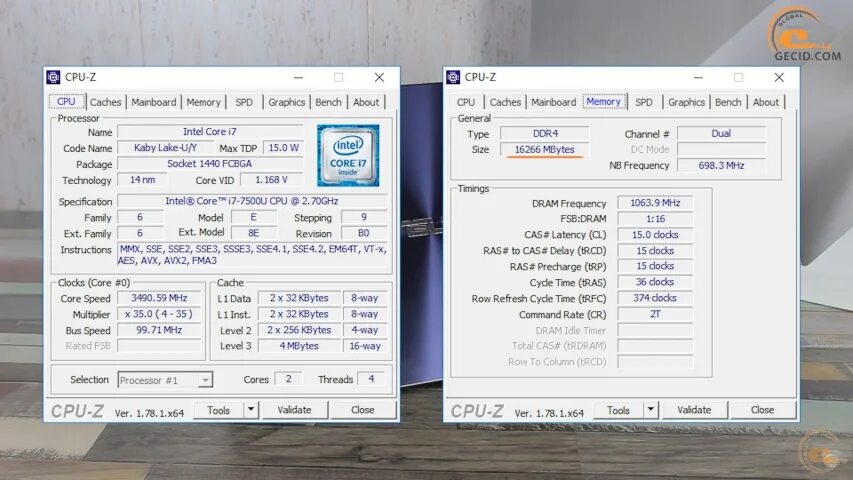Open the Caches tab in right CPU-Z window
The height and width of the screenshot is (480, 853).
505,102
